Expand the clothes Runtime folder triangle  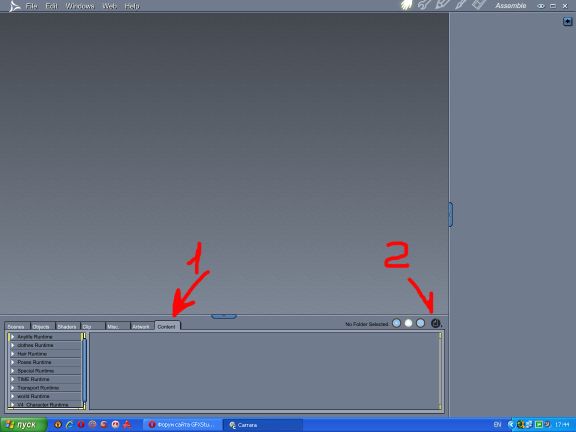(13, 345)
